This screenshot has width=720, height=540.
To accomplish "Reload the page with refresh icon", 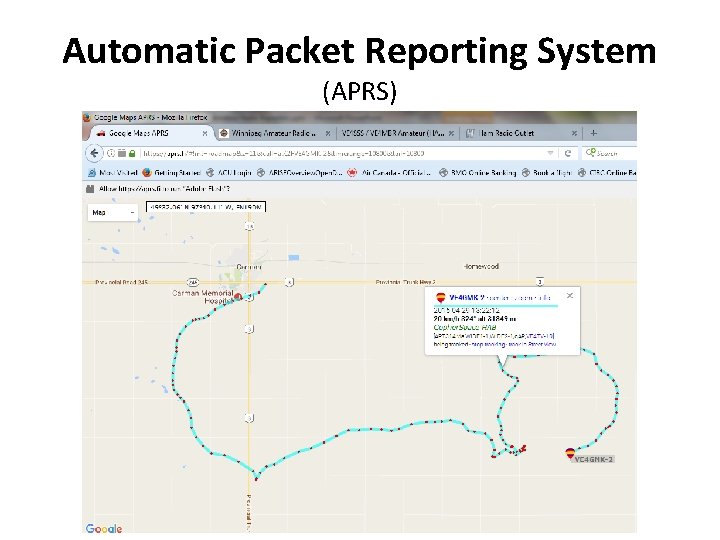I will [568, 153].
